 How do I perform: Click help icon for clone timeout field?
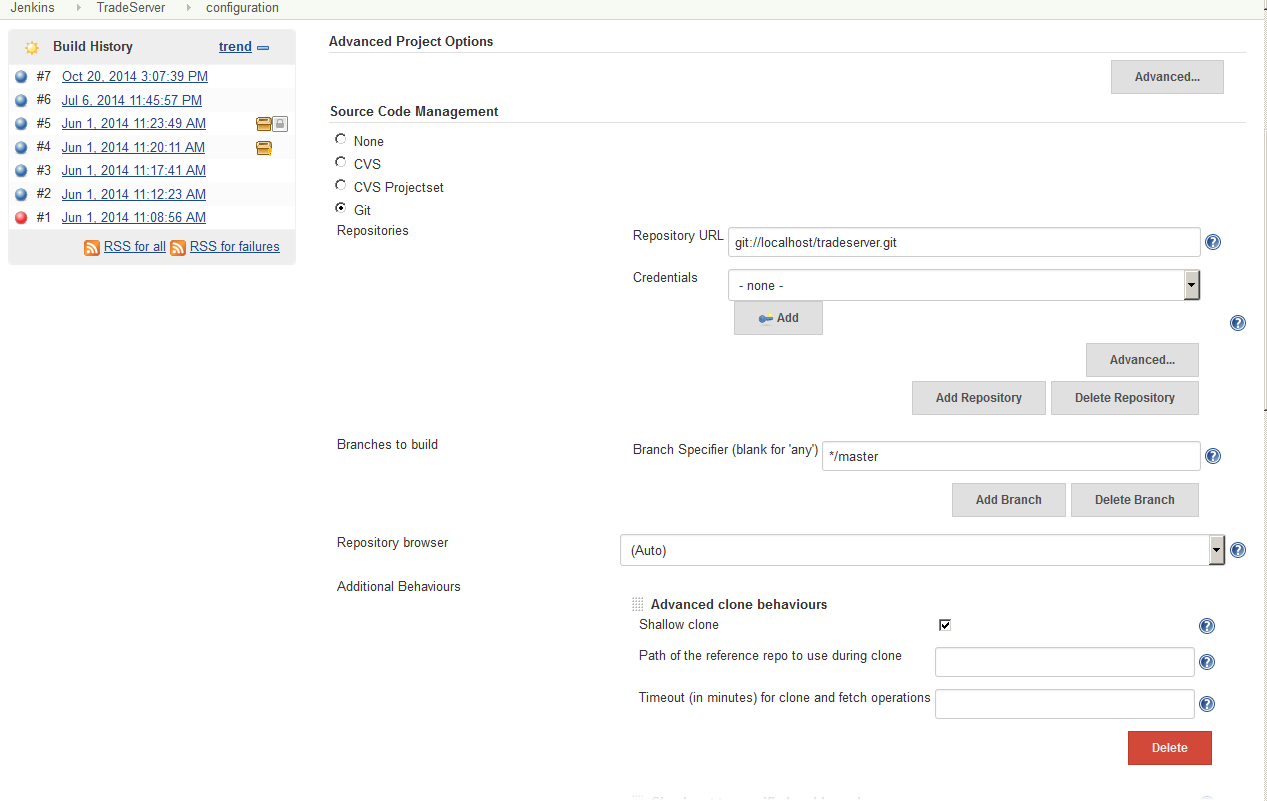pos(1207,704)
